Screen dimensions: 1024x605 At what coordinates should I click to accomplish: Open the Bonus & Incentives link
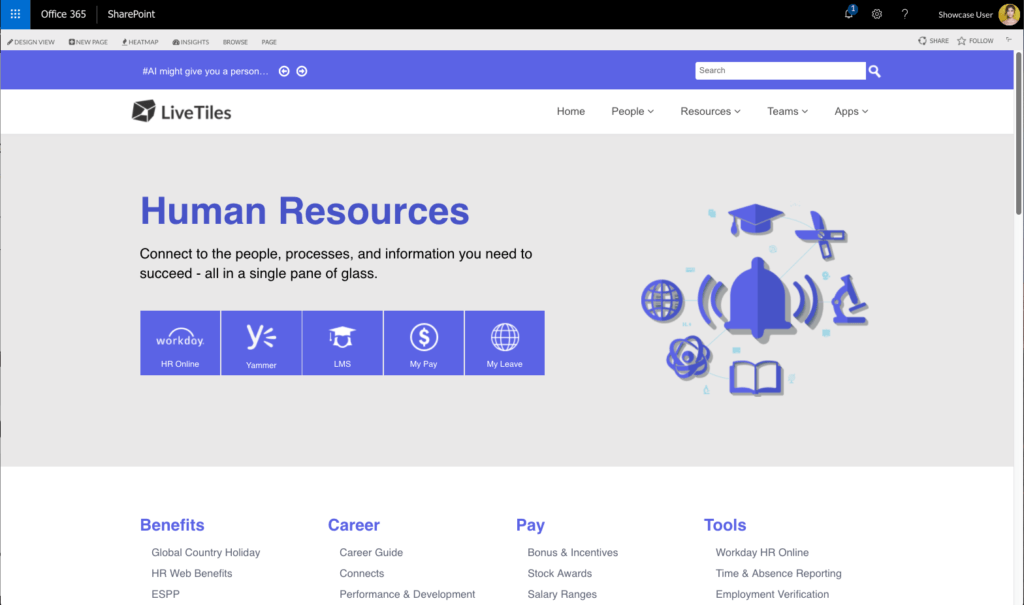click(x=573, y=553)
